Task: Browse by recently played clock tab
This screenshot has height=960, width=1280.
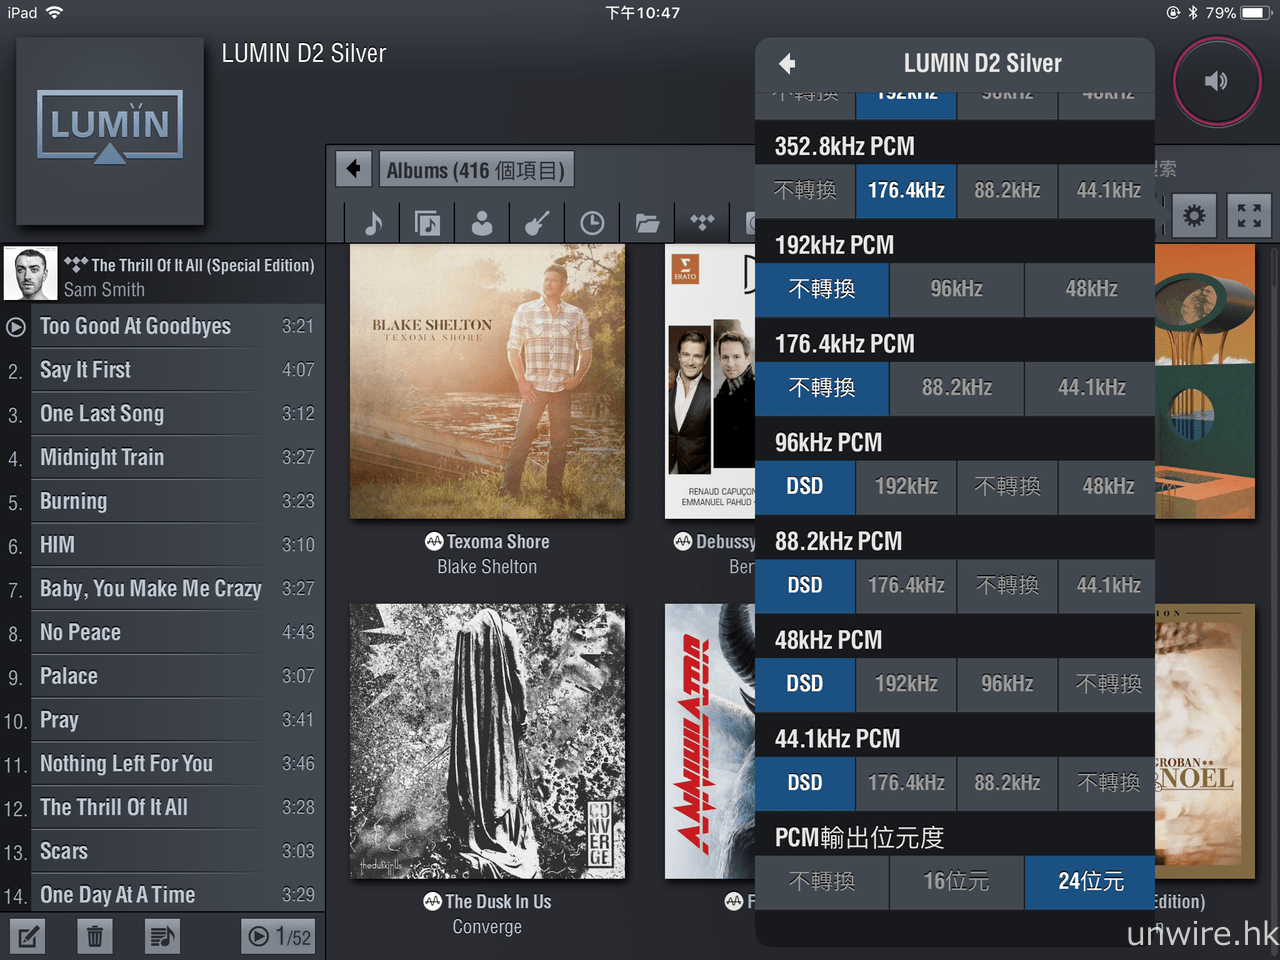Action: tap(592, 222)
